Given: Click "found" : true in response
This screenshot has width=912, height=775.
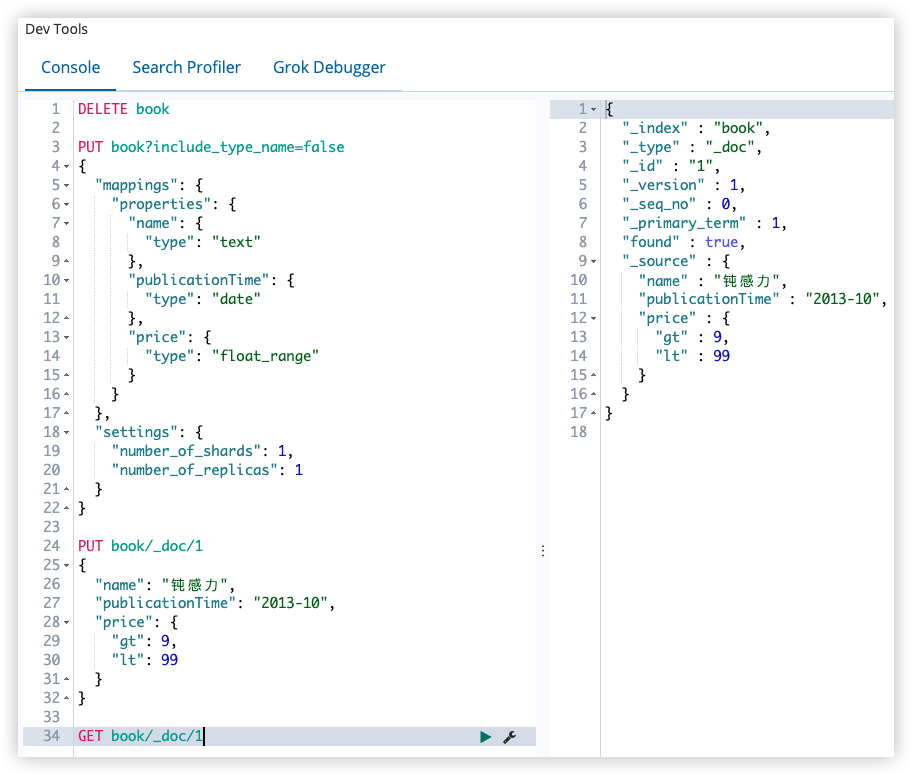Looking at the screenshot, I should [683, 242].
